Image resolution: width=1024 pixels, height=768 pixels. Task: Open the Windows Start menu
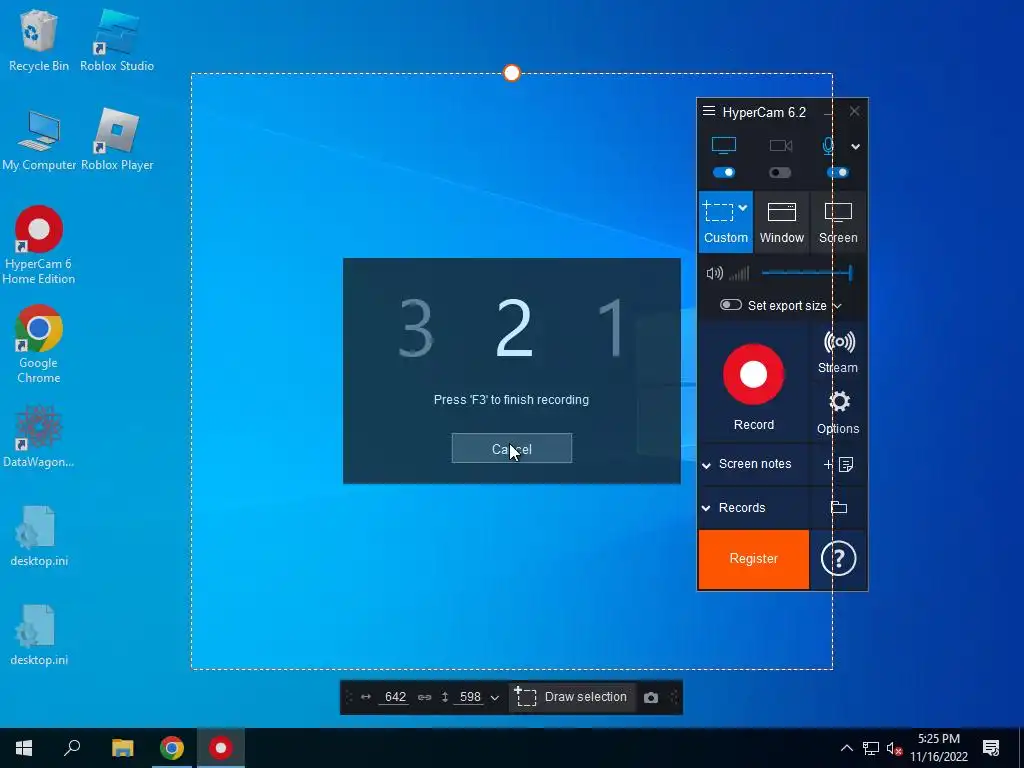[x=24, y=748]
